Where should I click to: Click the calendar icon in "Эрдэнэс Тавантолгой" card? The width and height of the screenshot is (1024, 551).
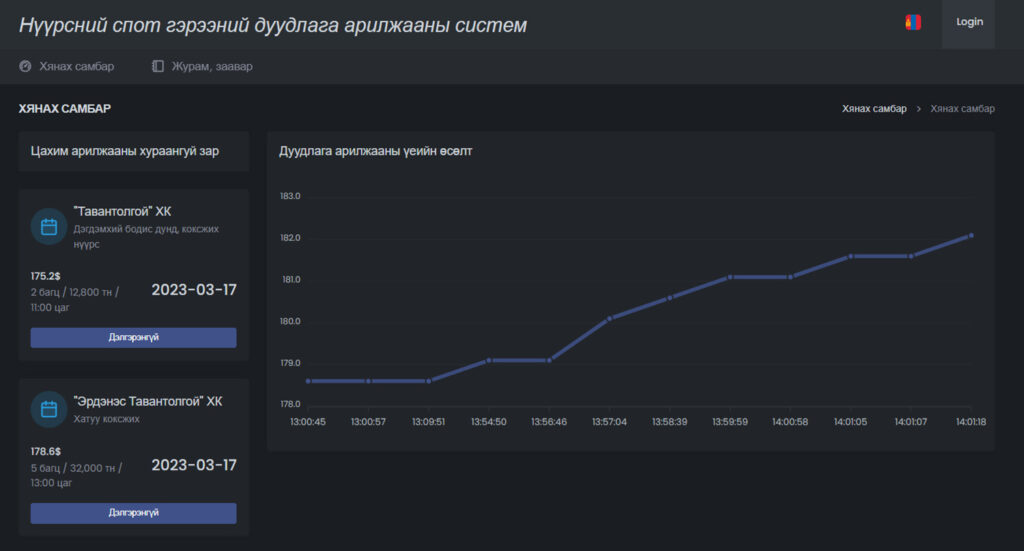(x=49, y=409)
